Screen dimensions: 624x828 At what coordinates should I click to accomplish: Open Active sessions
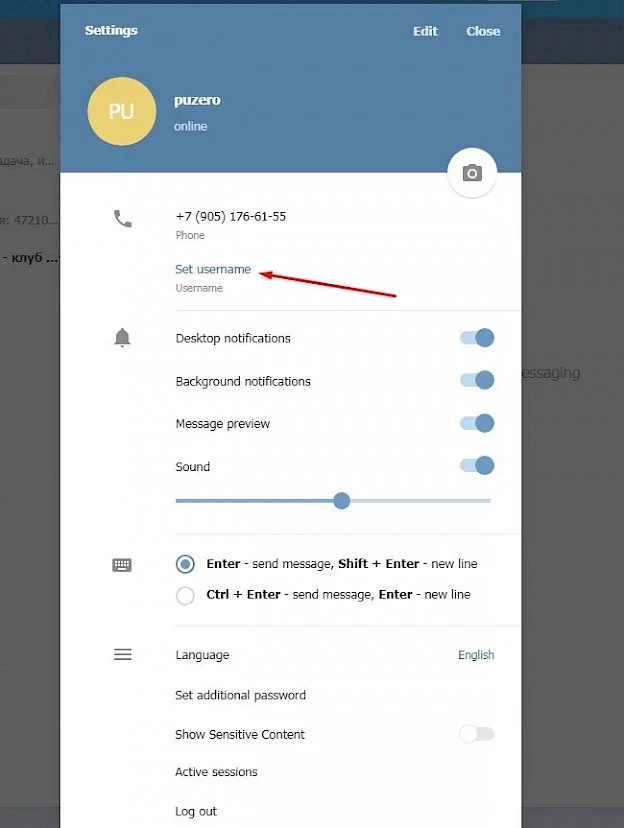coord(216,772)
